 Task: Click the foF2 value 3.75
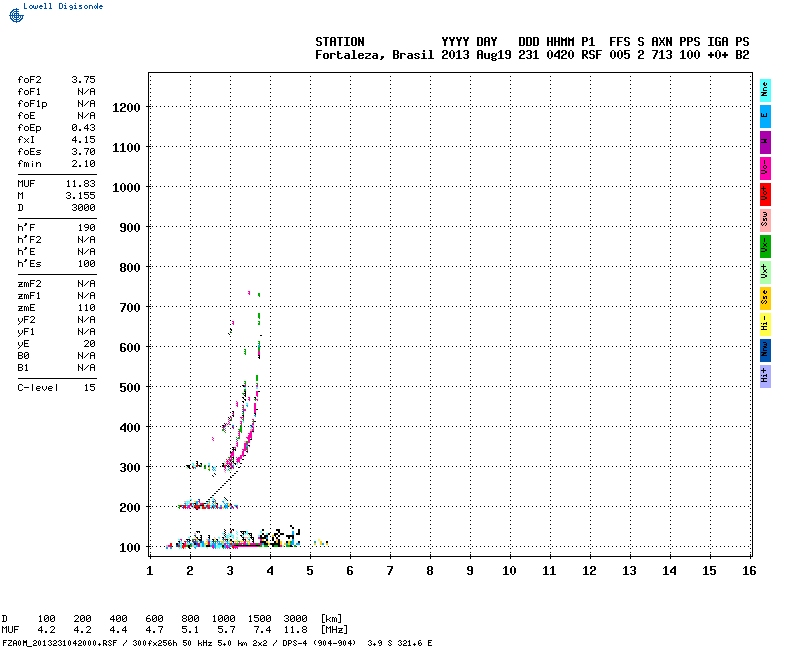pyautogui.click(x=83, y=80)
